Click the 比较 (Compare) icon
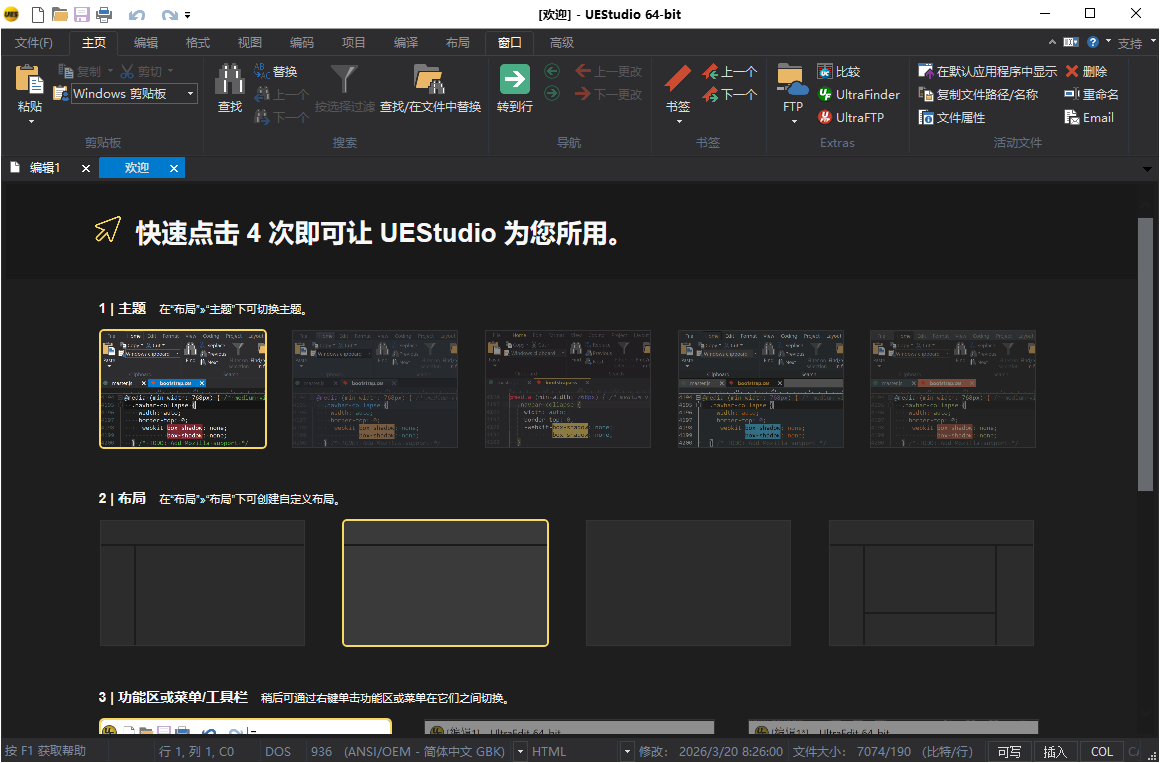This screenshot has width=1160, height=763. click(838, 71)
